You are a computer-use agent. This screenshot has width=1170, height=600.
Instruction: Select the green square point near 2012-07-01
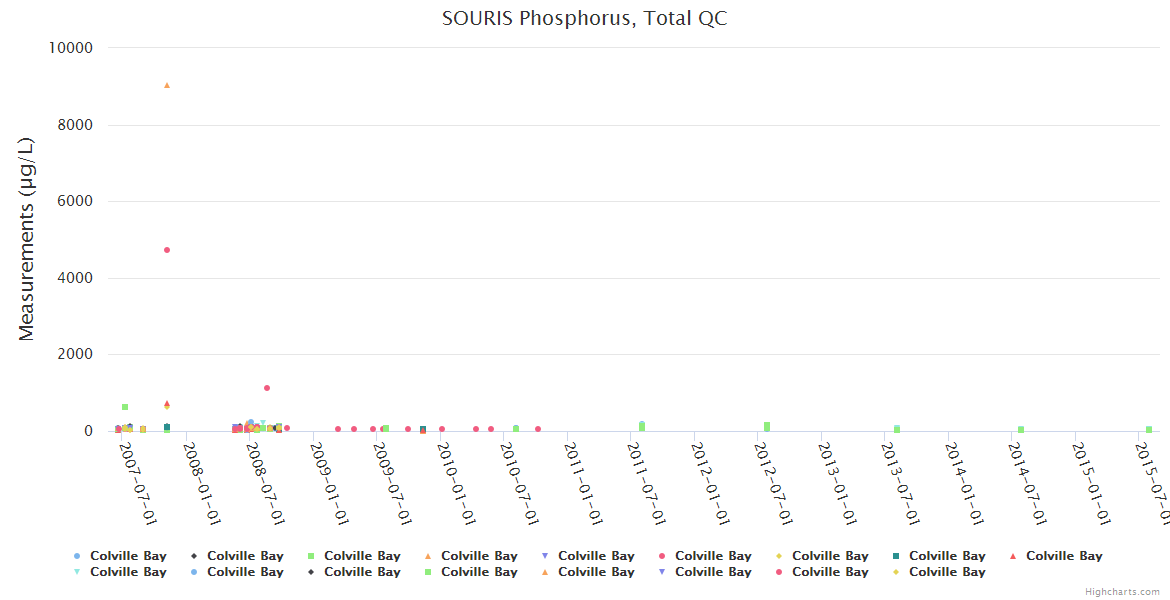point(767,426)
